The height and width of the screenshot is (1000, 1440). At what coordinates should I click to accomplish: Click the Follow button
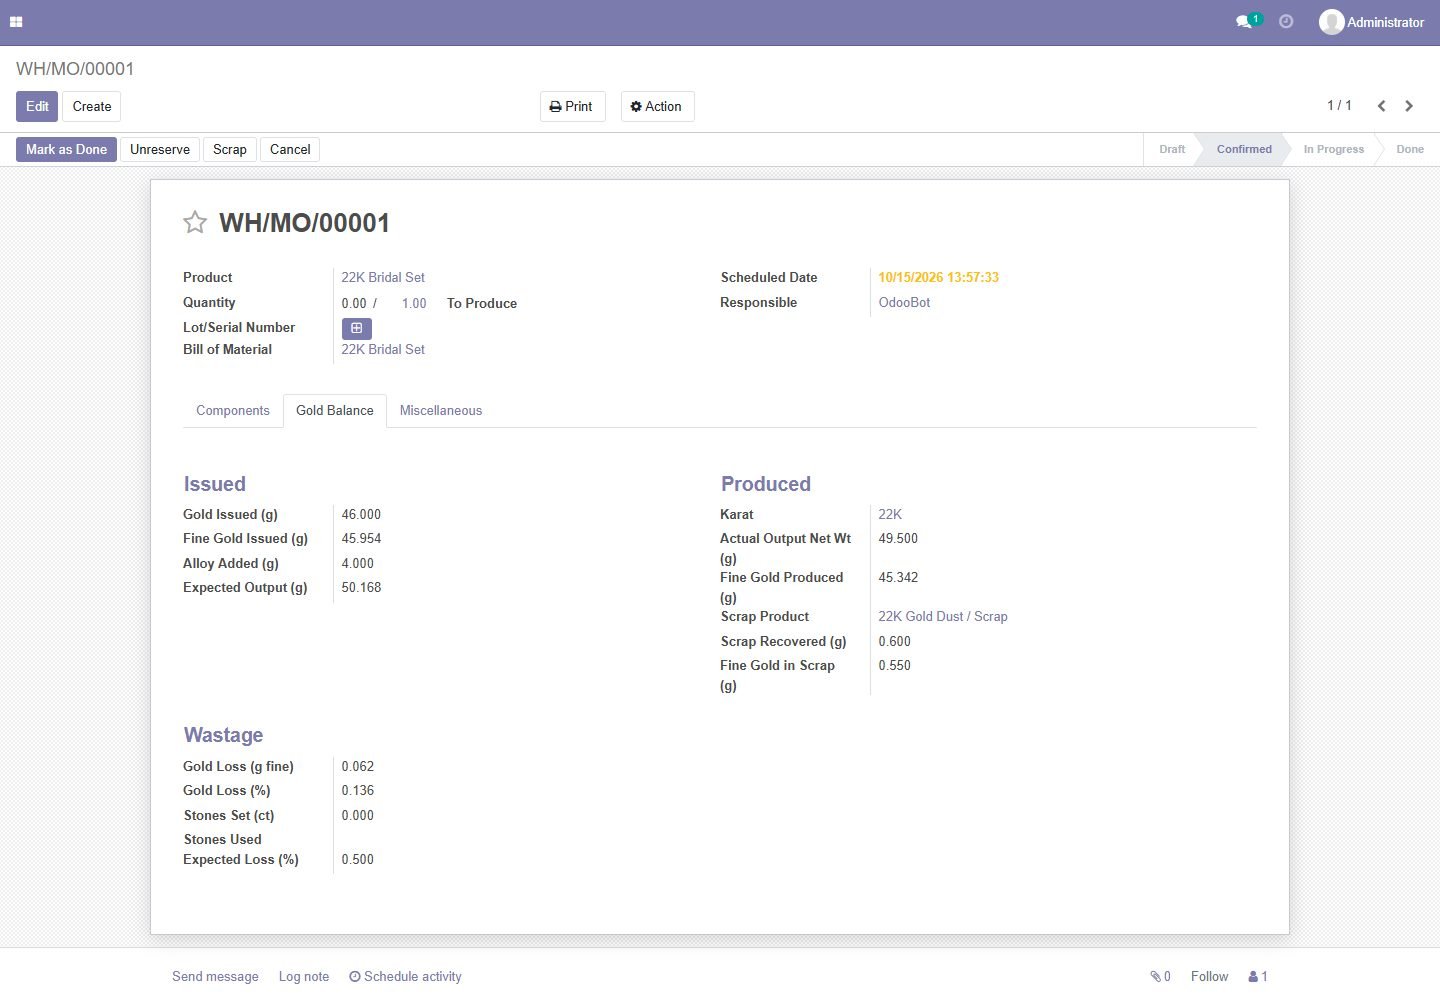pyautogui.click(x=1209, y=977)
